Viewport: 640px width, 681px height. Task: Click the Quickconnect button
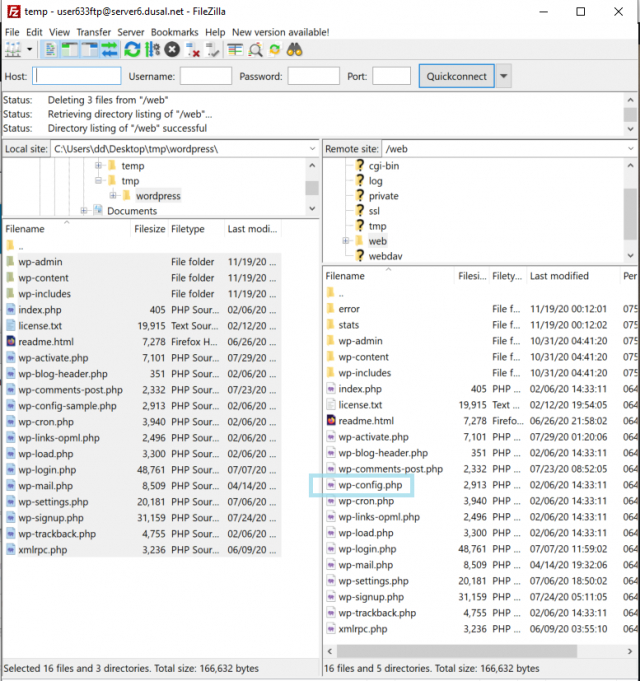(x=456, y=76)
